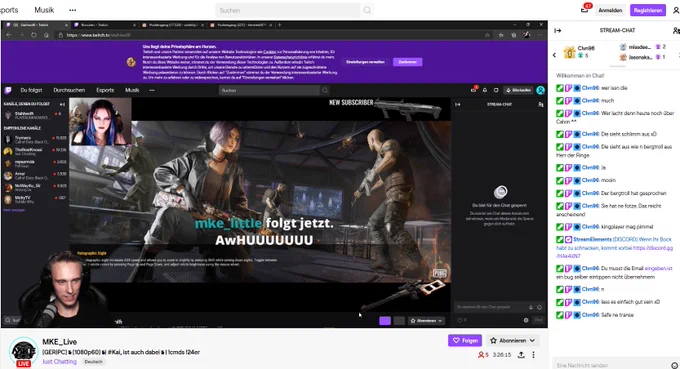Screen dimensions: 680x369
Task: Open the user profile icon at top right
Action: (x=676, y=10)
